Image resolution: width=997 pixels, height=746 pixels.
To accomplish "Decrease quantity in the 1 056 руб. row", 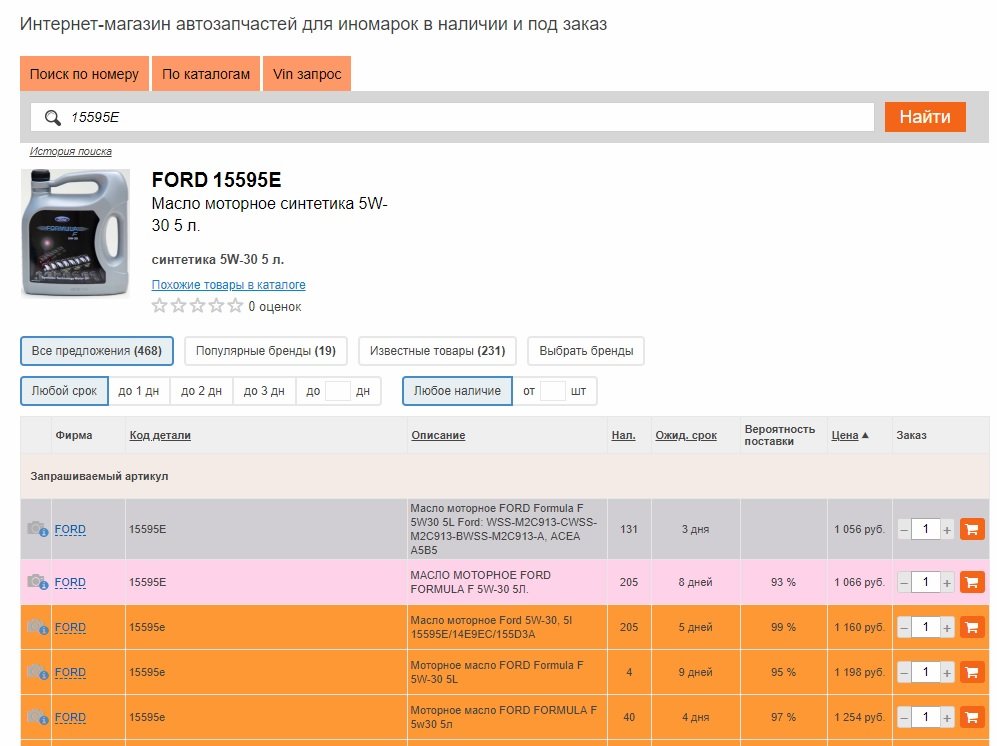I will (904, 530).
